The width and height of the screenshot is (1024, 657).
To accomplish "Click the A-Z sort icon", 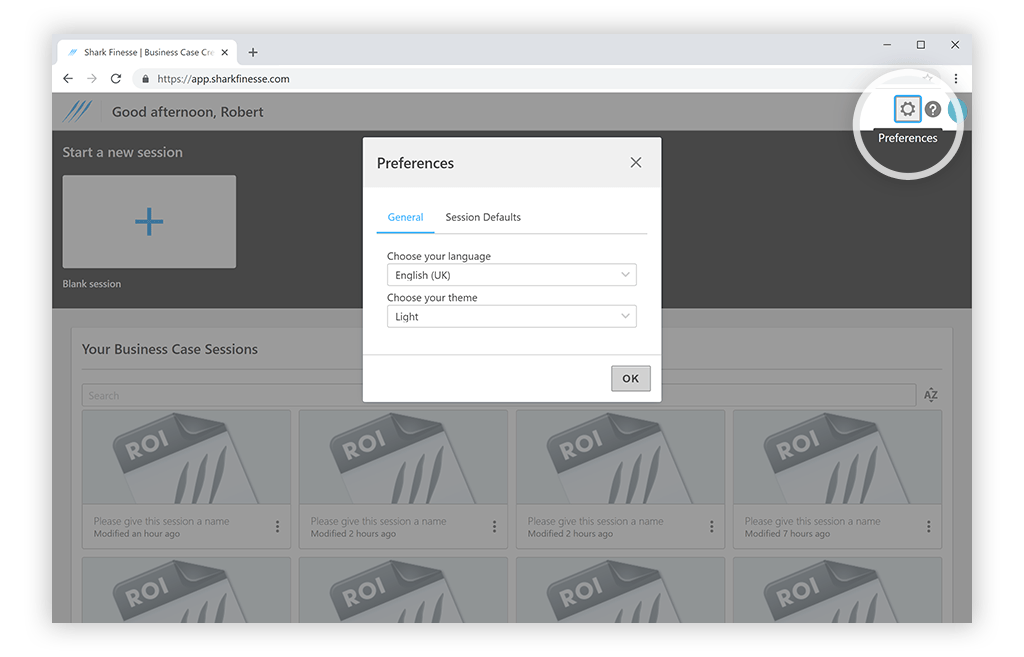I will tap(930, 396).
